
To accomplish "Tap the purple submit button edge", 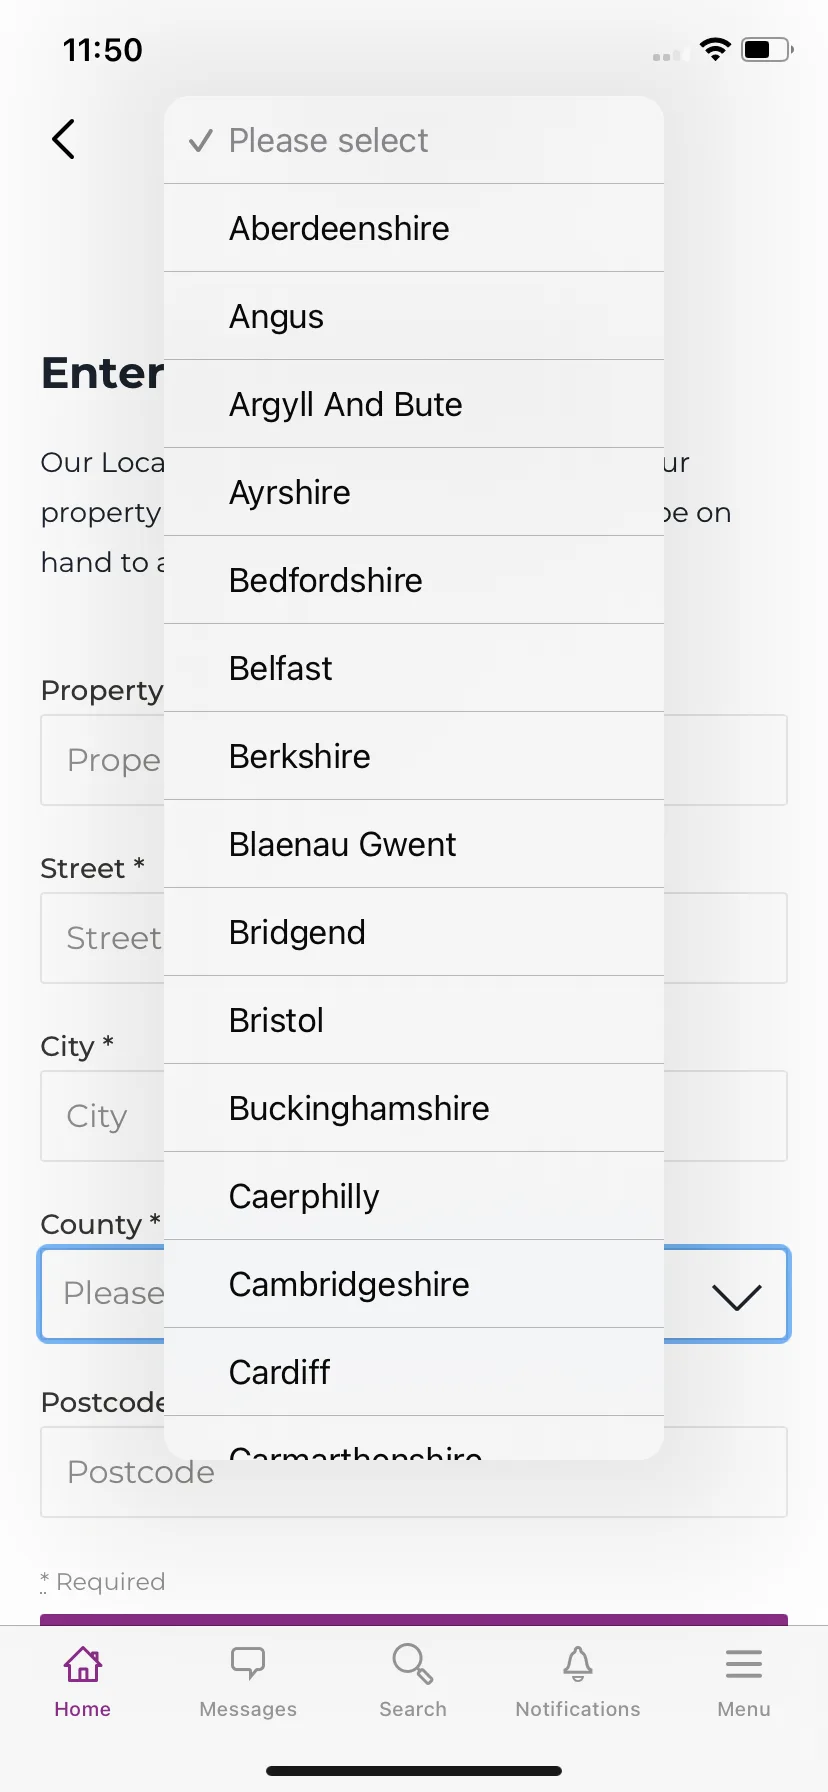I will pyautogui.click(x=414, y=1619).
